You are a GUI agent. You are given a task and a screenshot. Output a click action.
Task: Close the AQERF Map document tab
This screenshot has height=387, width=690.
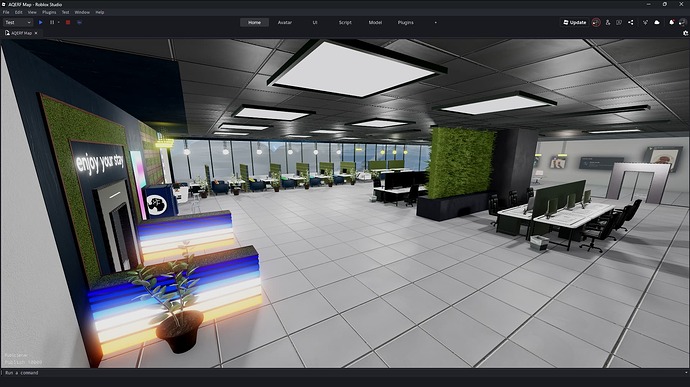36,33
